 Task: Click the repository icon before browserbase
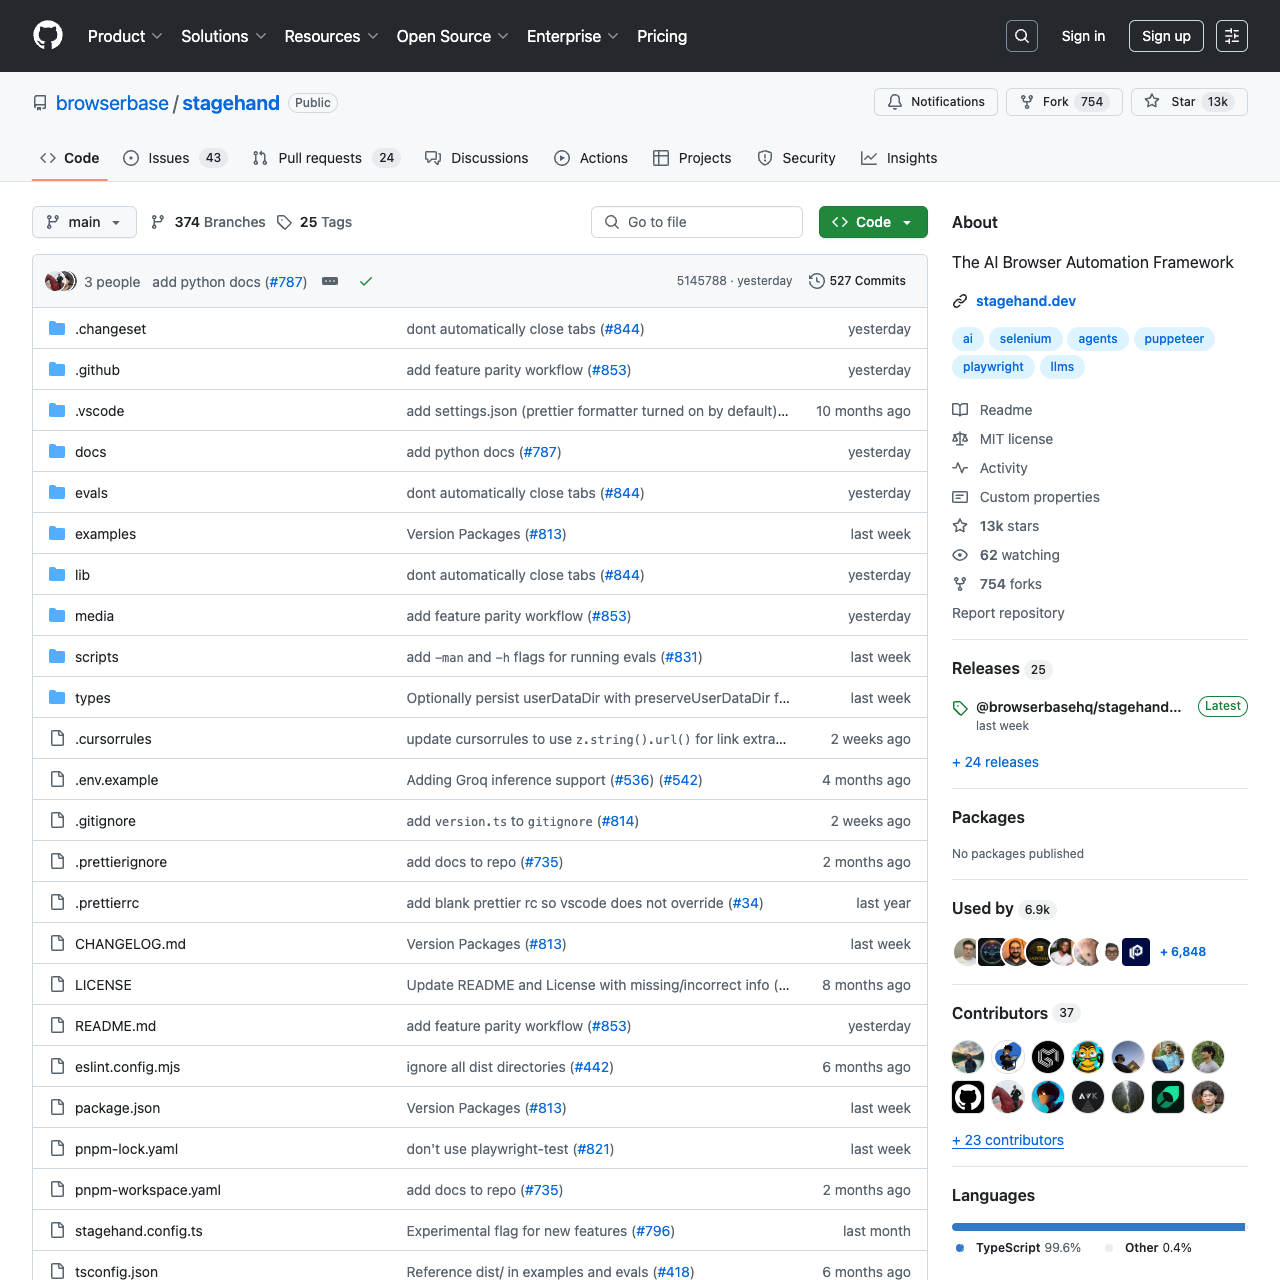[x=40, y=103]
